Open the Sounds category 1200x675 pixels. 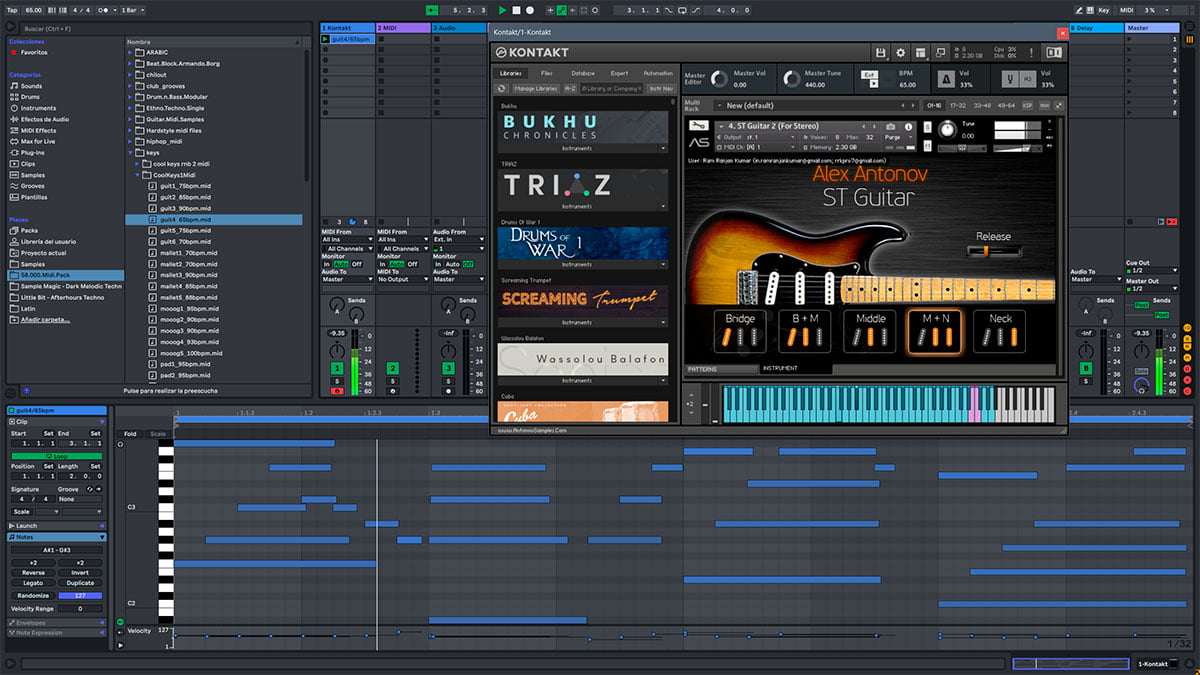(32, 86)
